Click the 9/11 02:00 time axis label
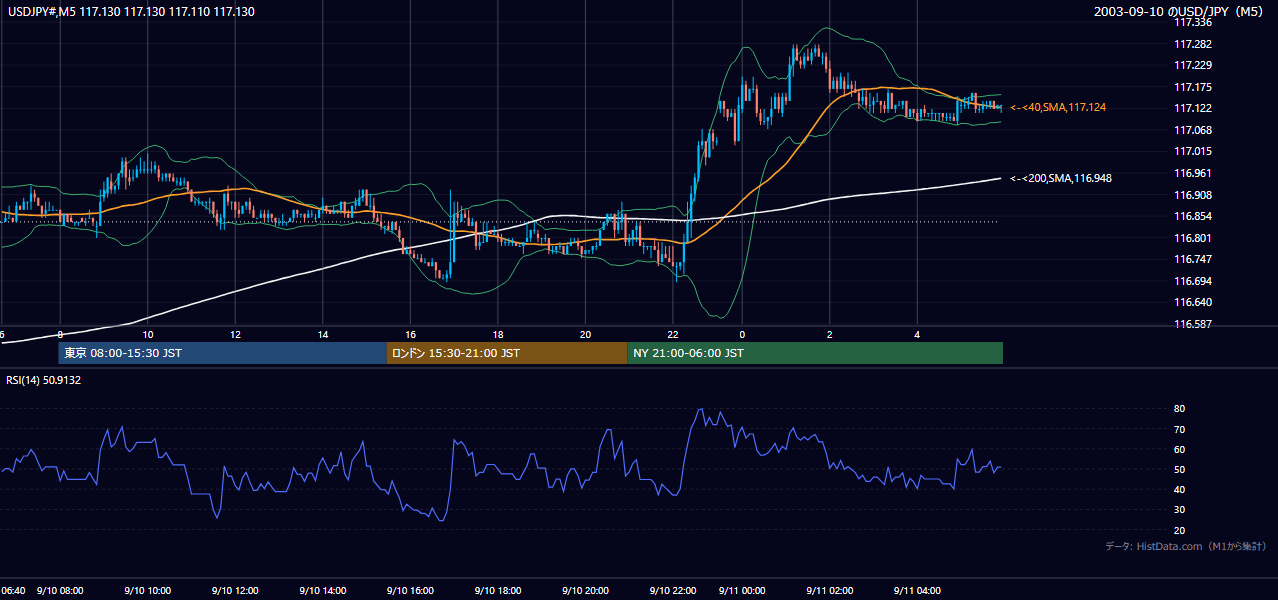 coord(830,591)
